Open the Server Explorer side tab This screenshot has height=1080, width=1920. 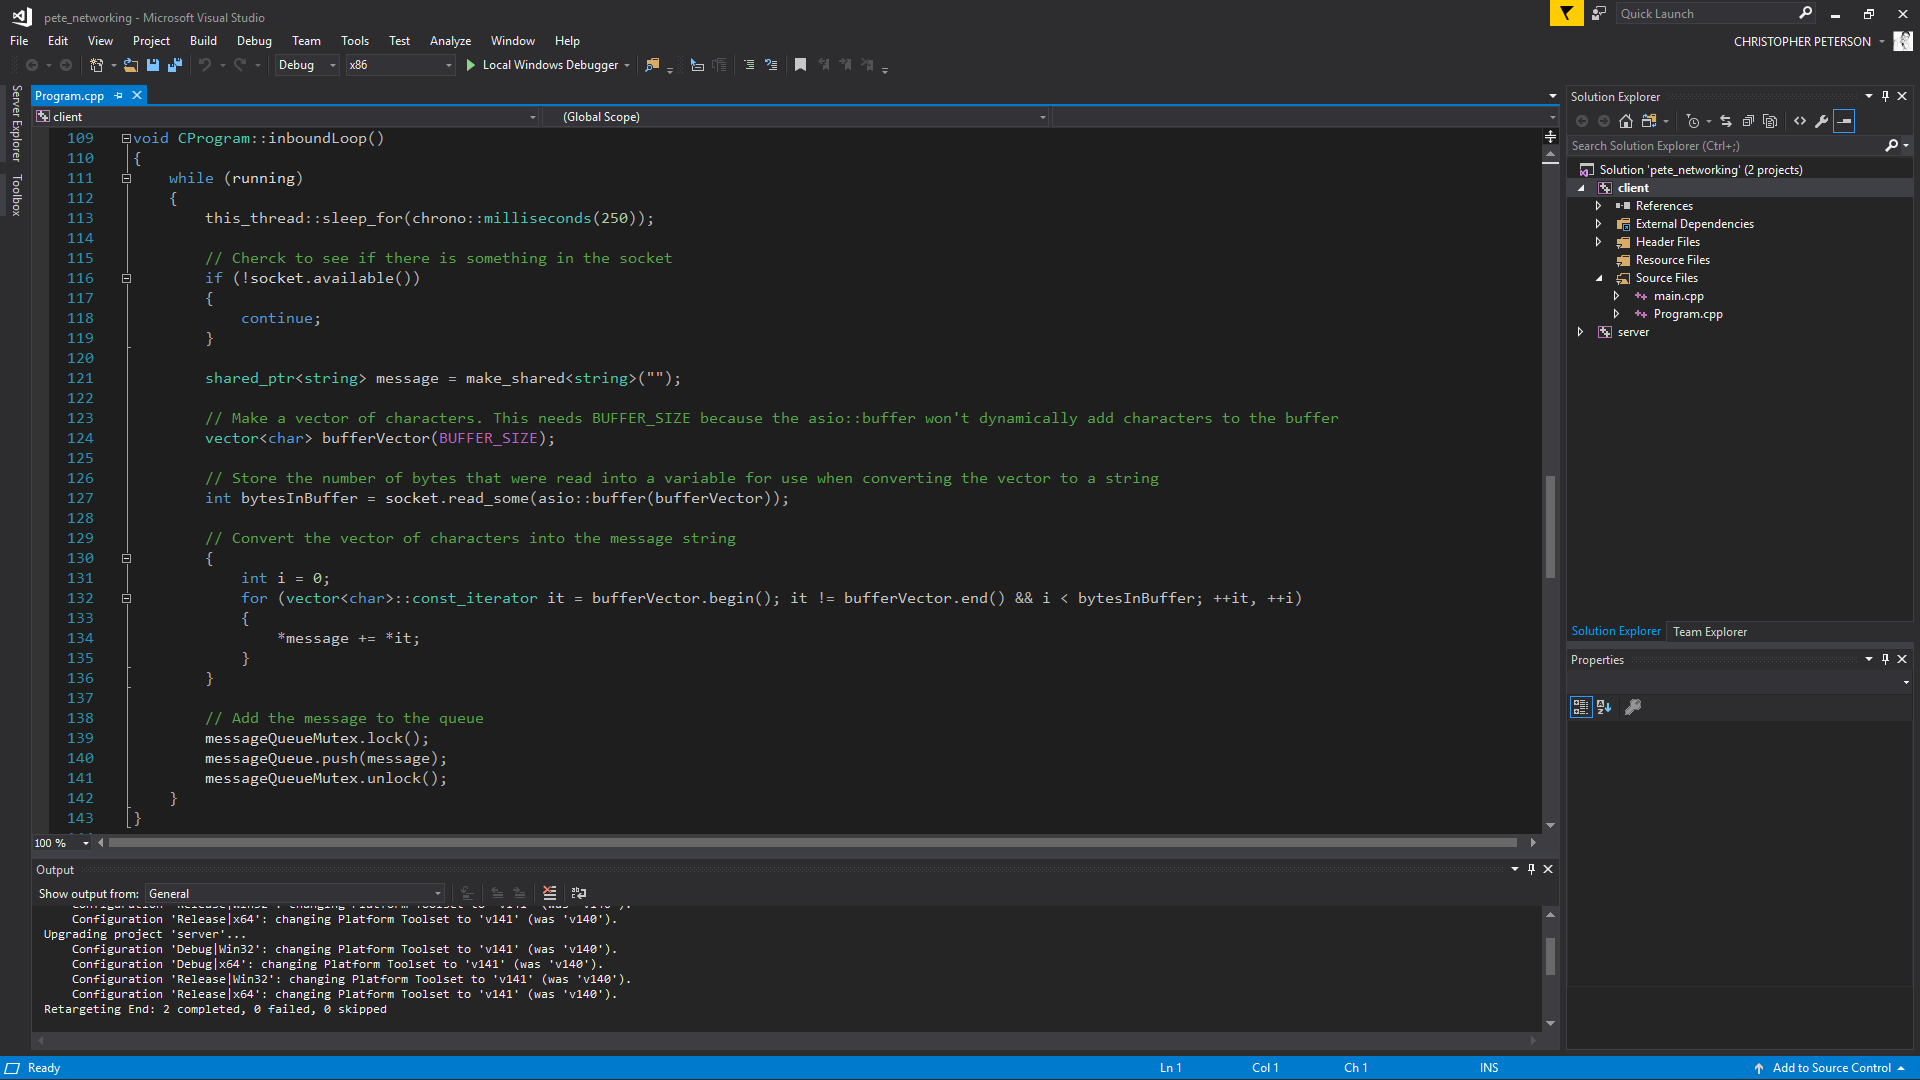click(16, 123)
